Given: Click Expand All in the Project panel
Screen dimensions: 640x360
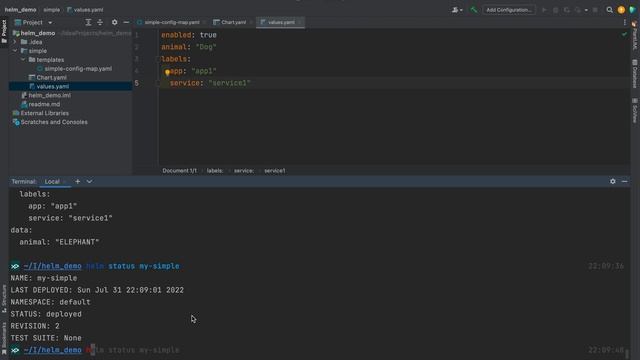Looking at the screenshot, I should [x=88, y=22].
